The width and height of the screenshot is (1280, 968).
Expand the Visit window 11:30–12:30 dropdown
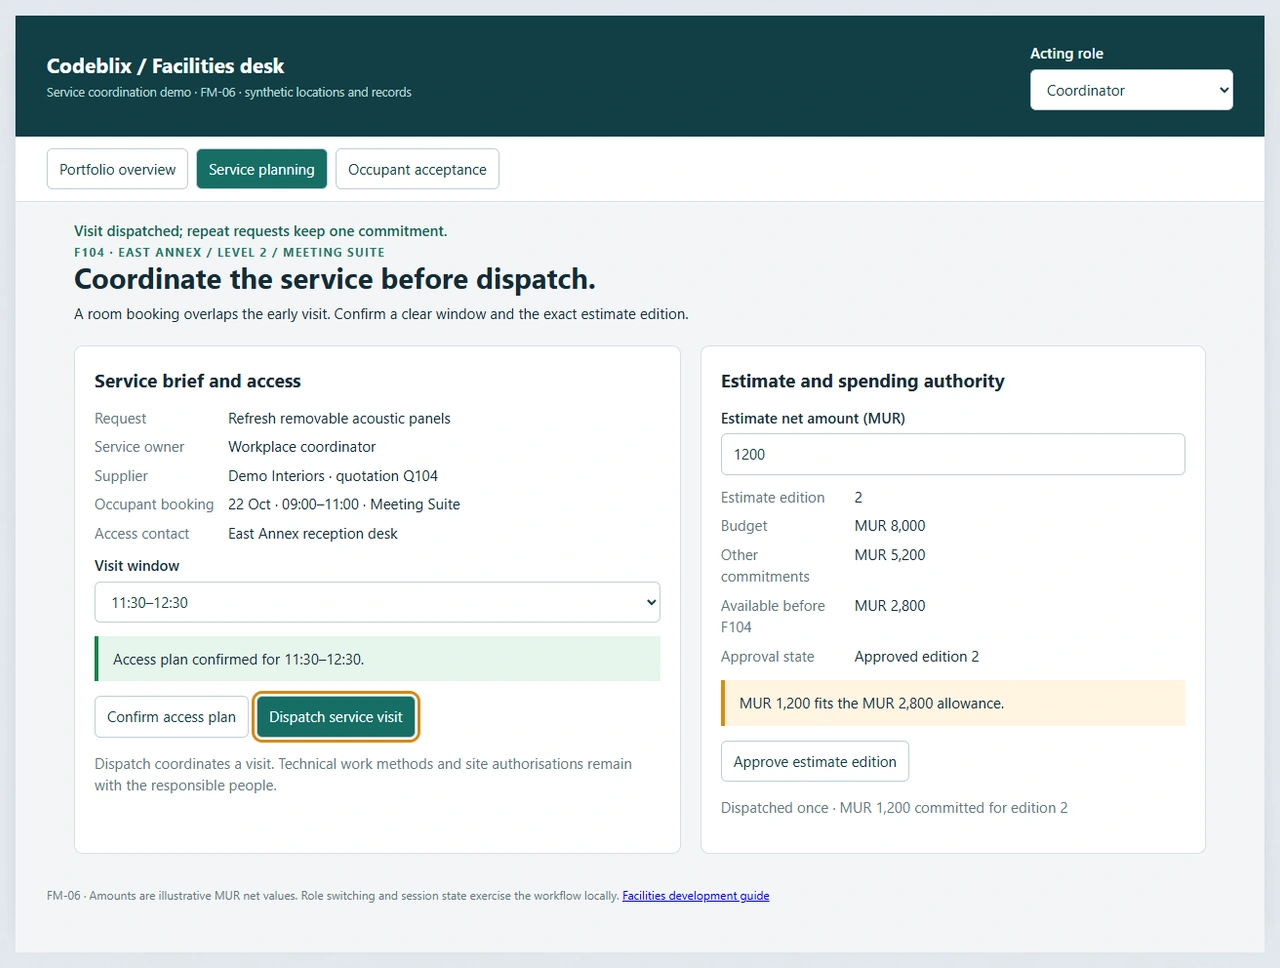coord(377,602)
